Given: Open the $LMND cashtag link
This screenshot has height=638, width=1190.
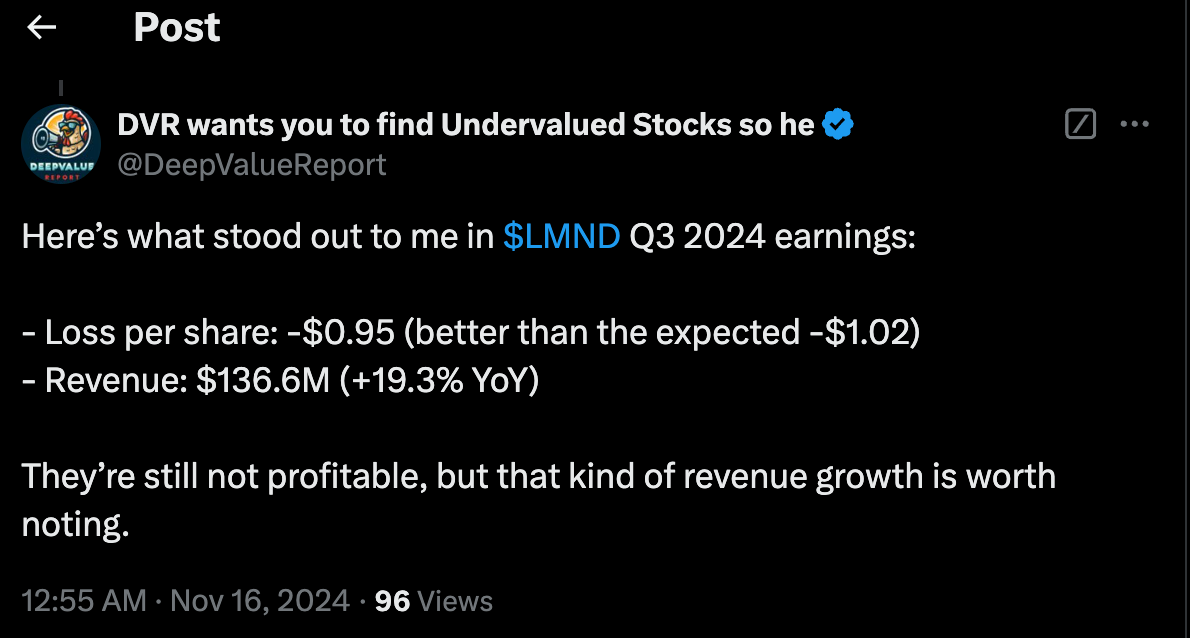Looking at the screenshot, I should click(562, 237).
